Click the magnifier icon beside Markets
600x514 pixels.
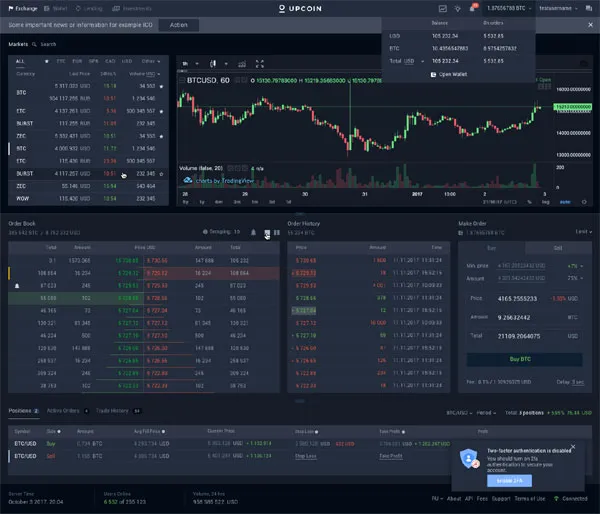click(34, 44)
